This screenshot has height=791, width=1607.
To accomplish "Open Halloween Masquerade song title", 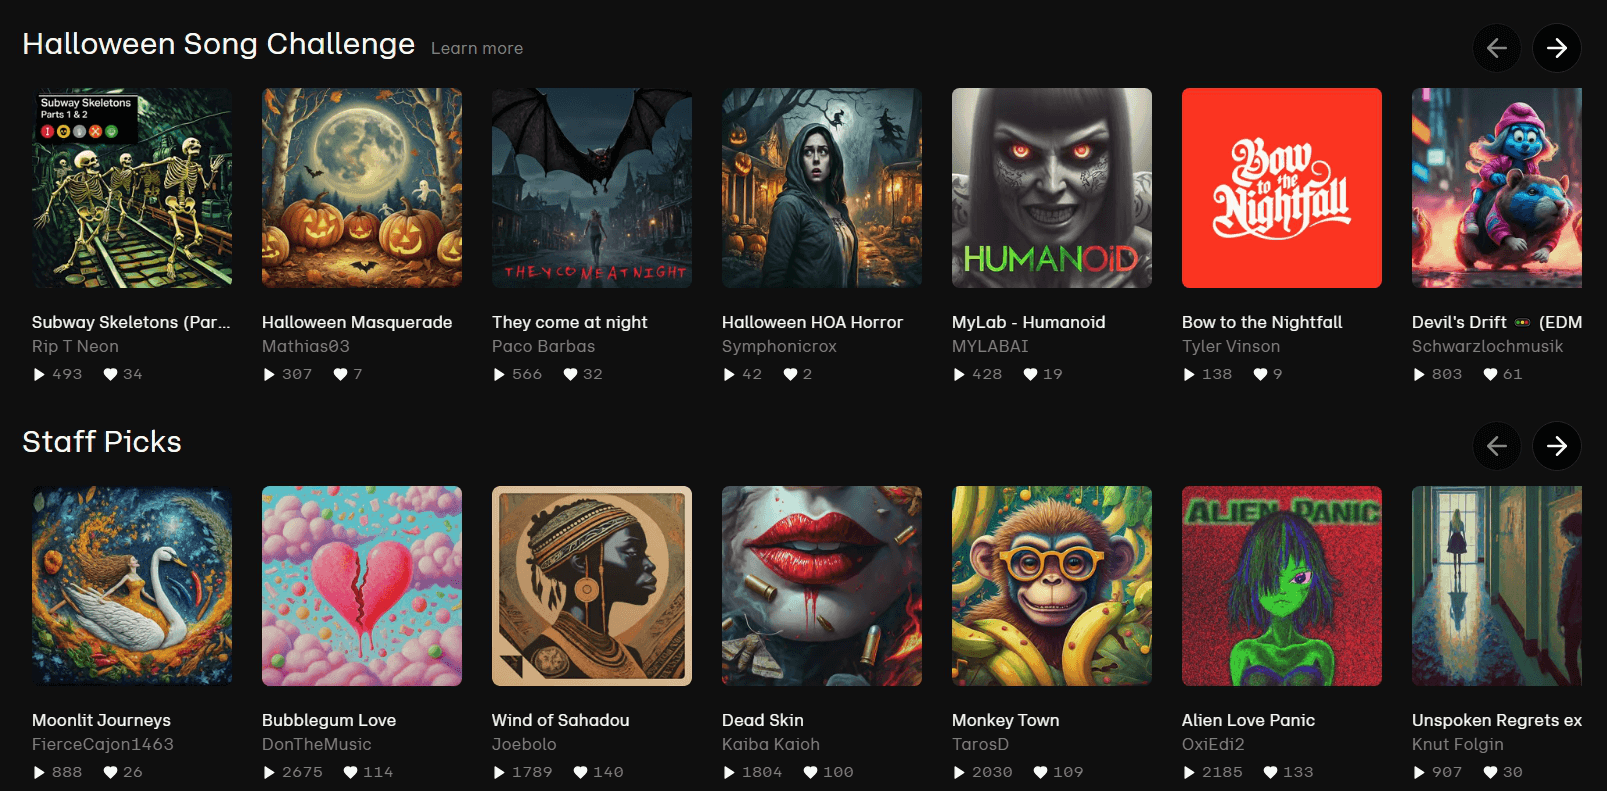I will coord(357,322).
